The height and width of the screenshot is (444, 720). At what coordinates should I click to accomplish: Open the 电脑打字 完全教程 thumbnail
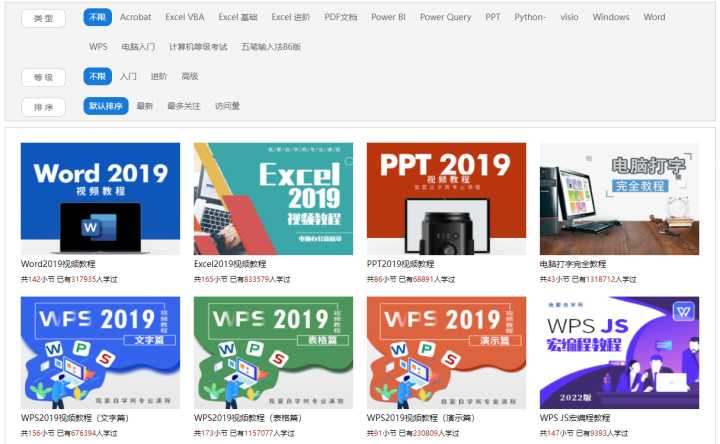tap(619, 198)
